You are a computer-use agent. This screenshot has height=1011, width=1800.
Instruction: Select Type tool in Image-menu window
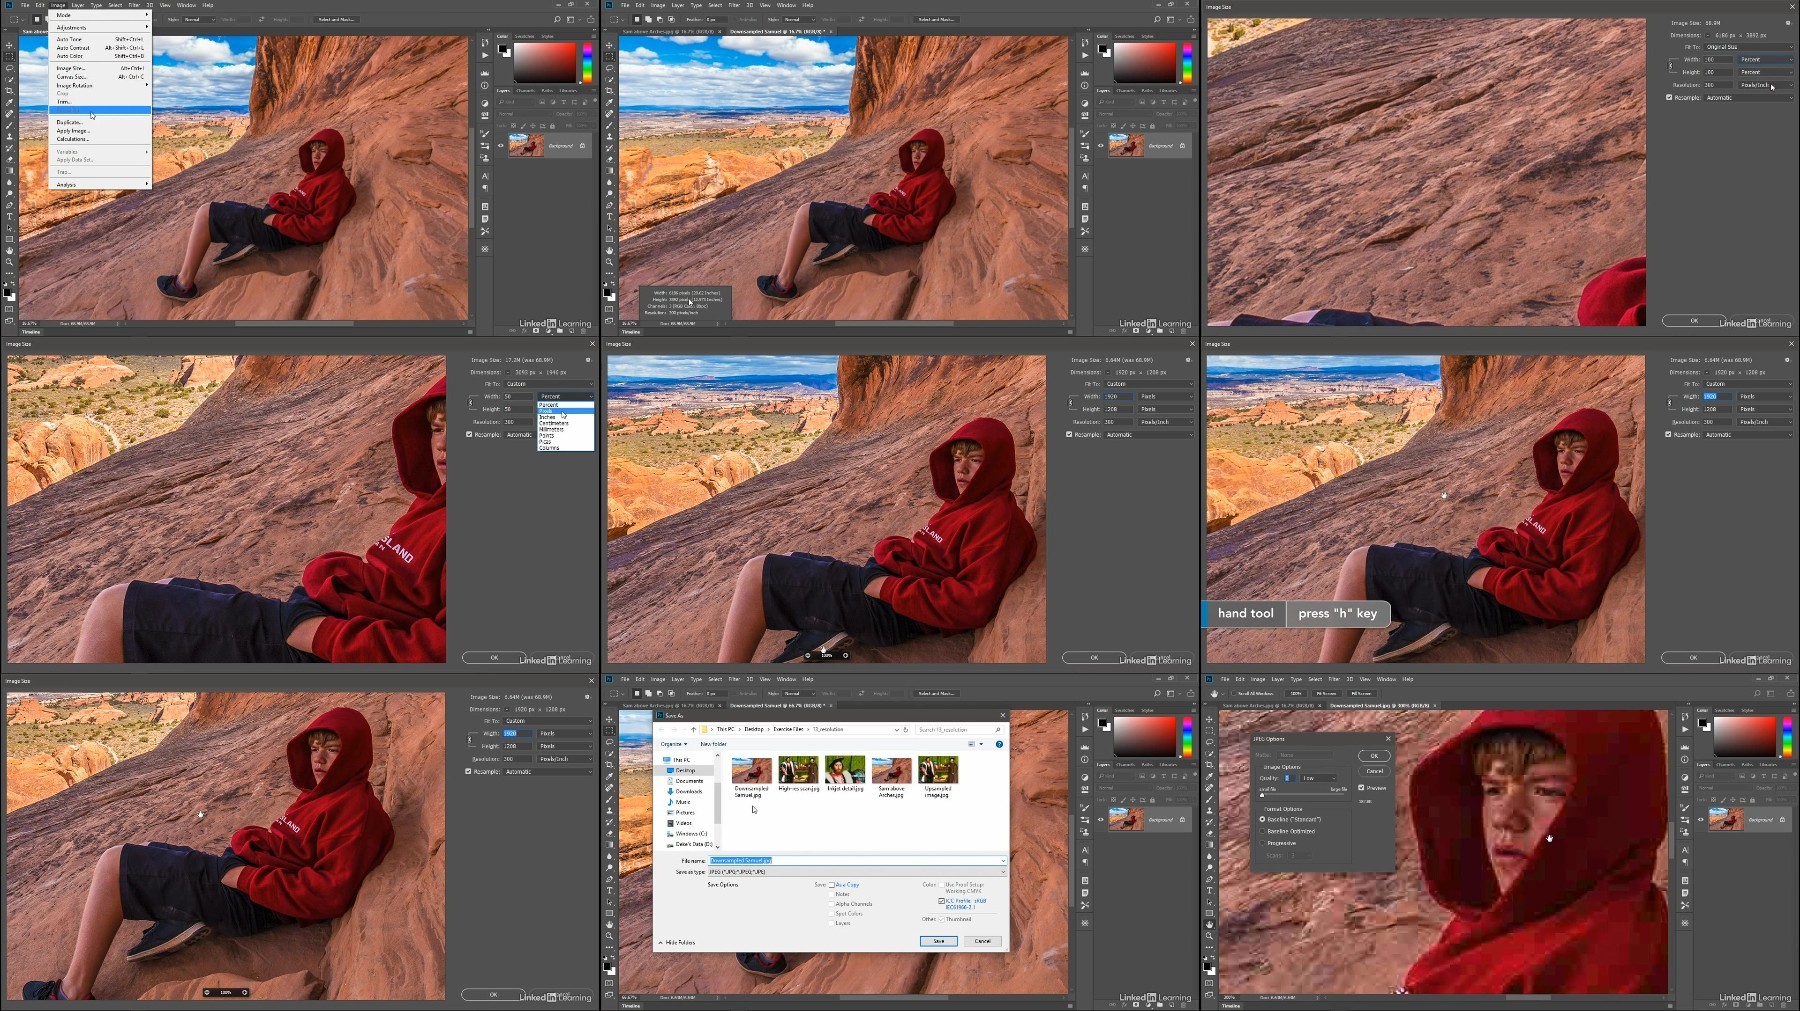click(x=10, y=217)
